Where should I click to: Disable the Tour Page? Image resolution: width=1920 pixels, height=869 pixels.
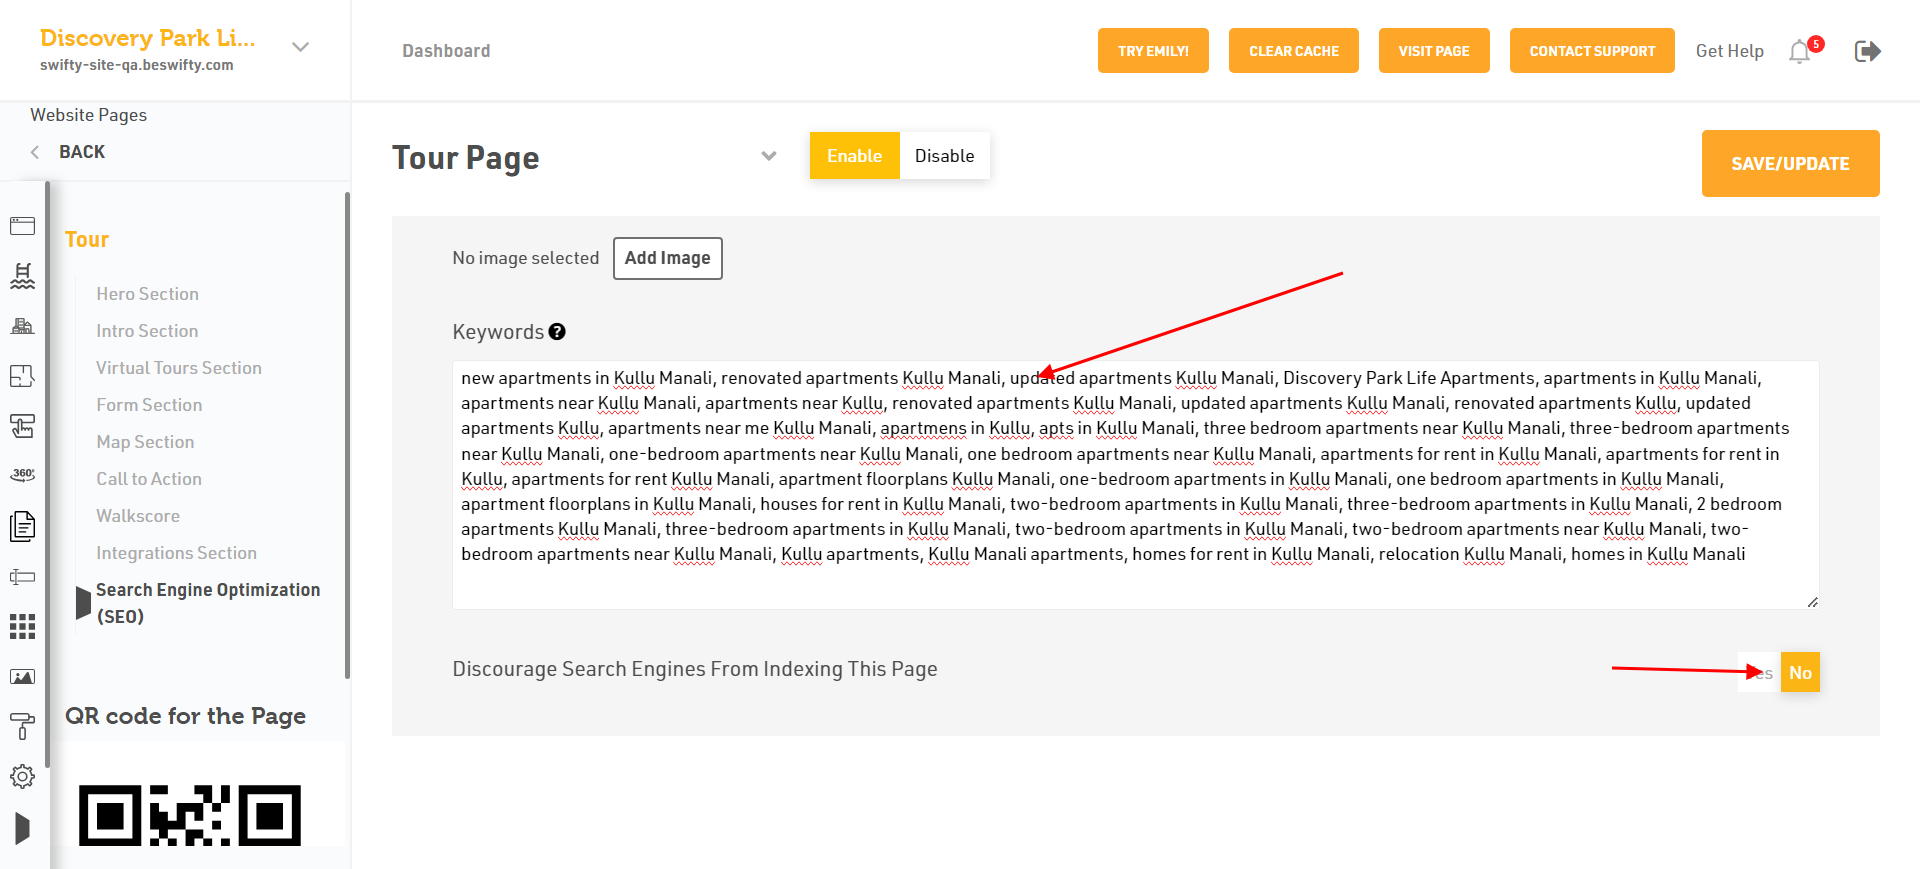pos(944,156)
